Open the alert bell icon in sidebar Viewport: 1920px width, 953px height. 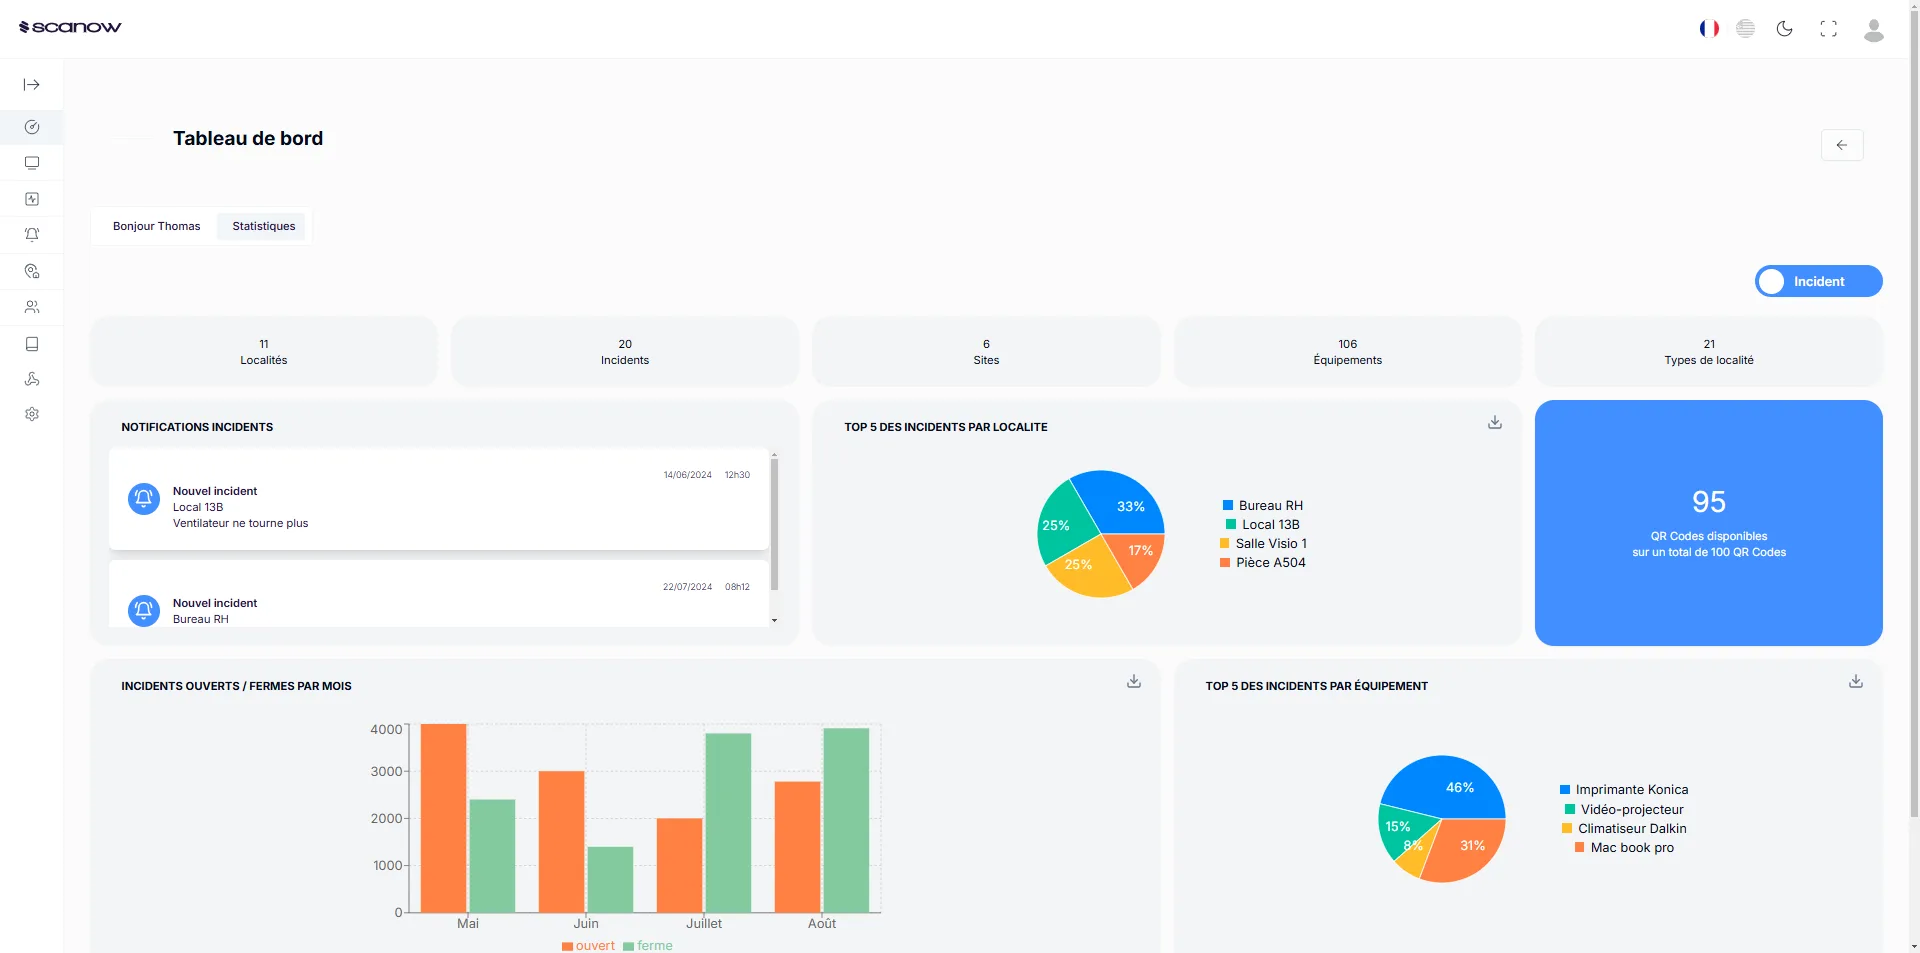point(31,235)
